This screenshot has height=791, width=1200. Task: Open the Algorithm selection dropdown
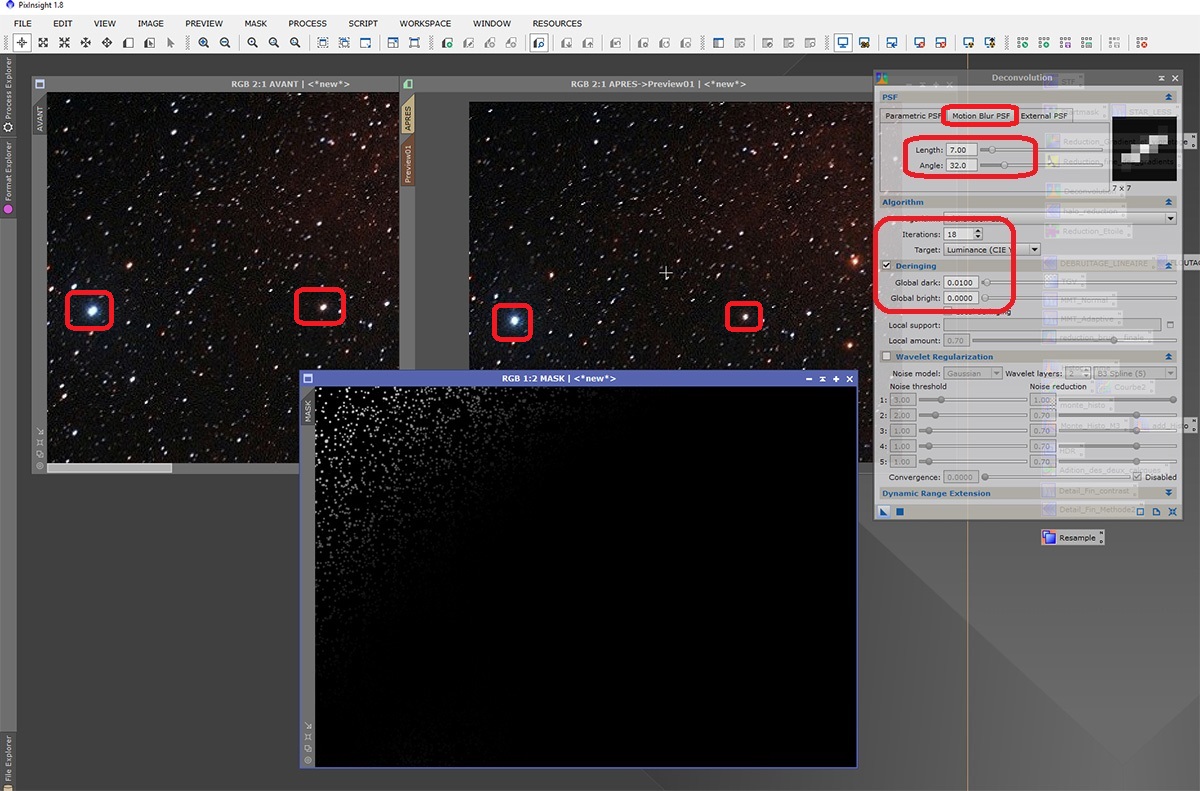coord(1060,218)
